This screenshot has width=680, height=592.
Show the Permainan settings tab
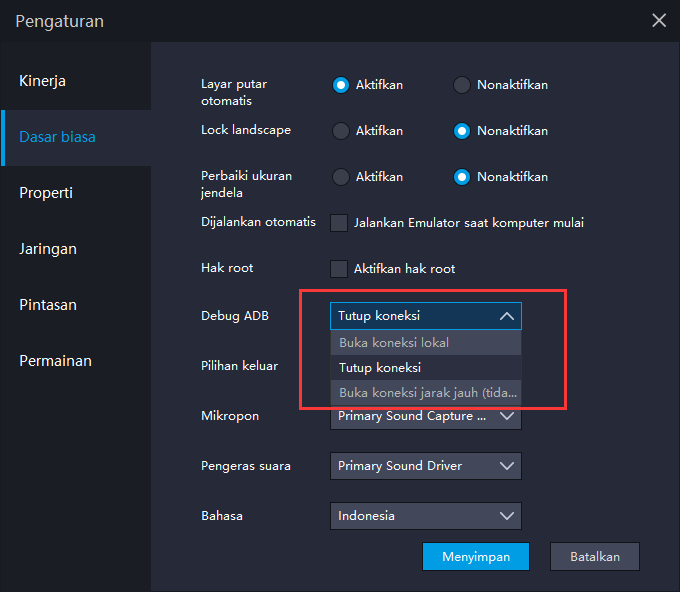(75, 361)
